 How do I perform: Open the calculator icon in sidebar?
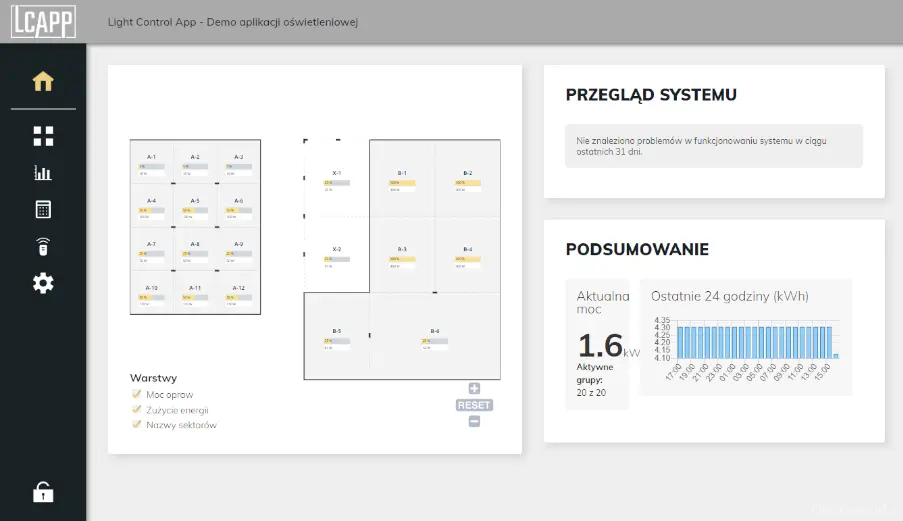43,209
